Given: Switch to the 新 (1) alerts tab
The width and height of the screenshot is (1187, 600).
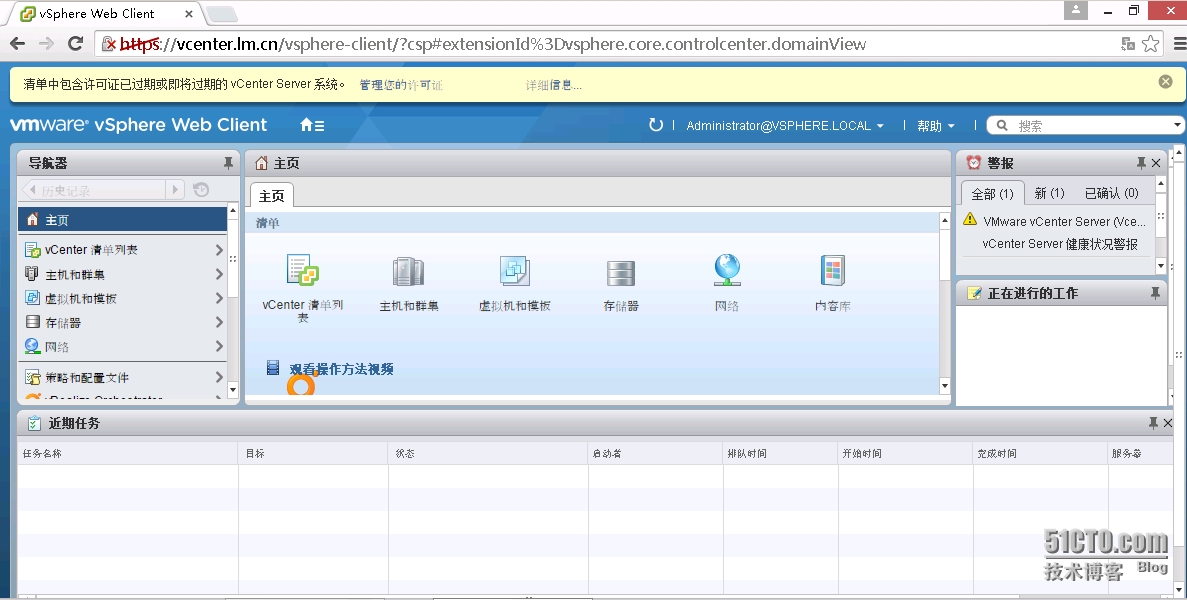Looking at the screenshot, I should [x=1049, y=193].
